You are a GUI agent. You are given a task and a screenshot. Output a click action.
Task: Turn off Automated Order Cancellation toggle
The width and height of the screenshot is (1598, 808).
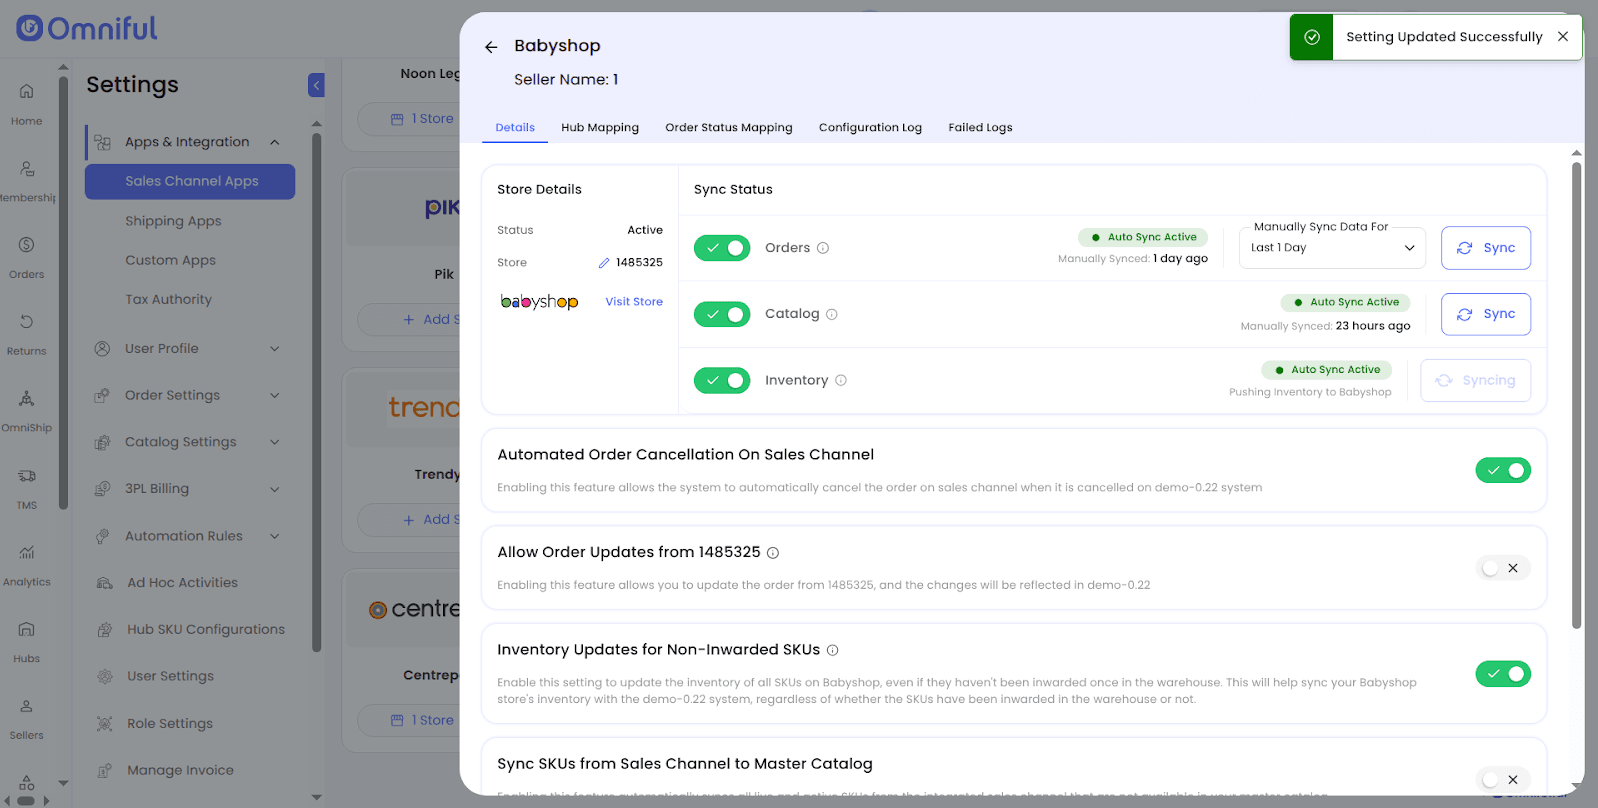[1503, 470]
